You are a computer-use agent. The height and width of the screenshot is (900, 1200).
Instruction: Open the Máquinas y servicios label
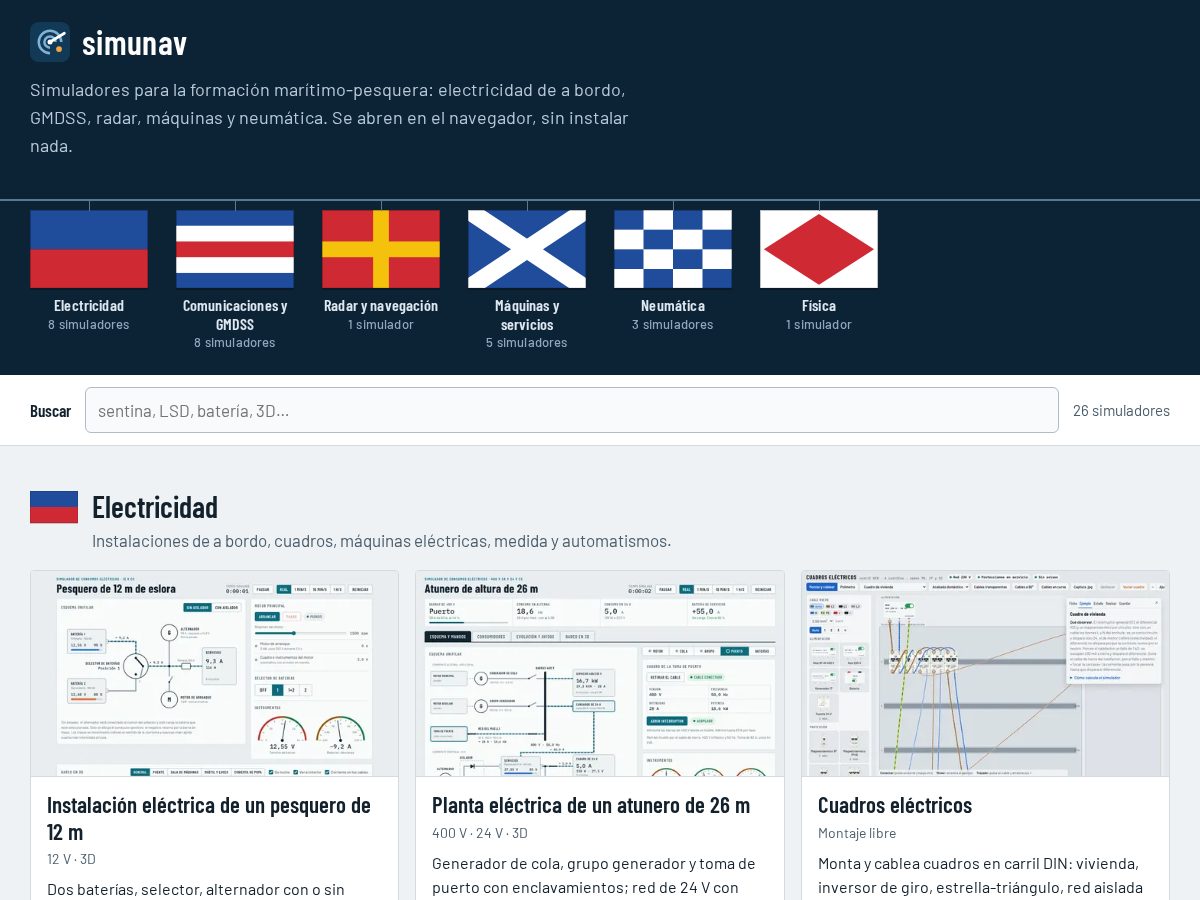tap(527, 315)
